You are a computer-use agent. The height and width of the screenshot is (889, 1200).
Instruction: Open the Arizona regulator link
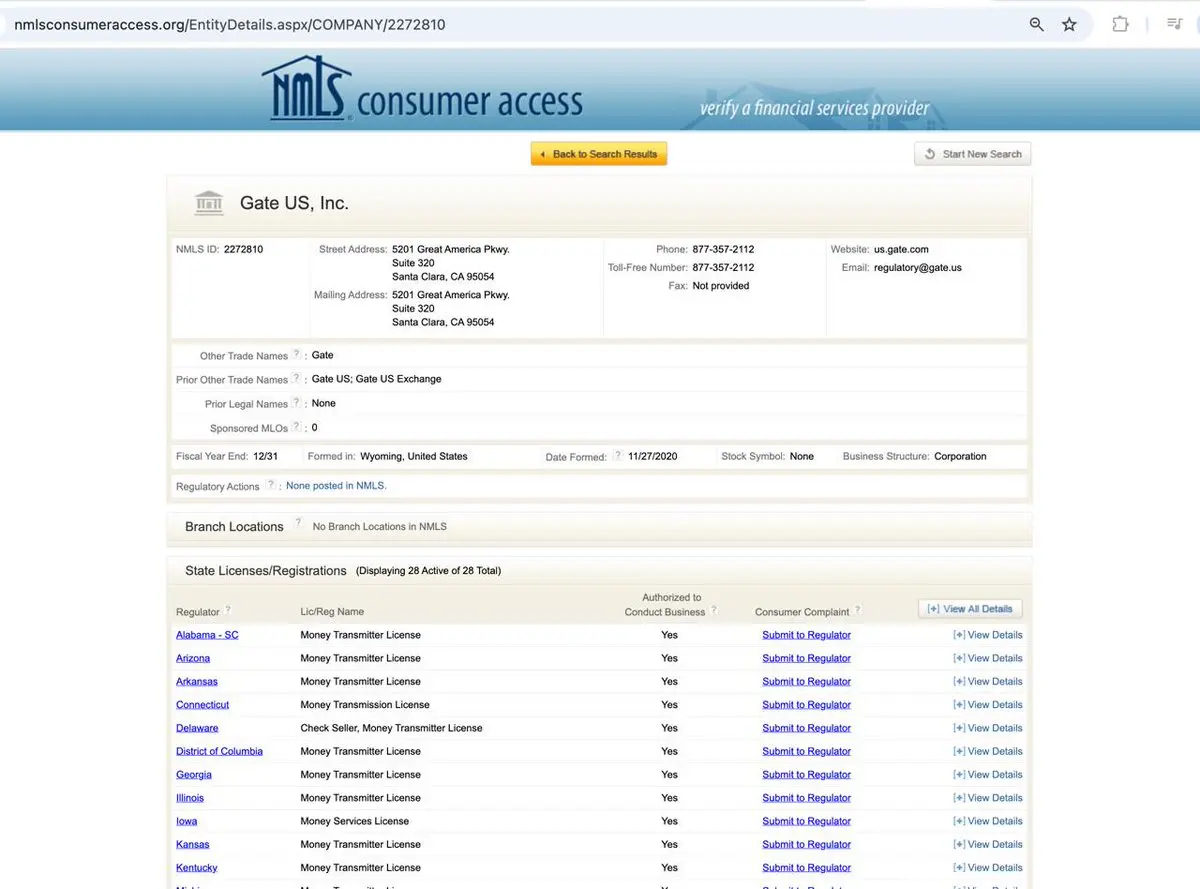click(193, 658)
